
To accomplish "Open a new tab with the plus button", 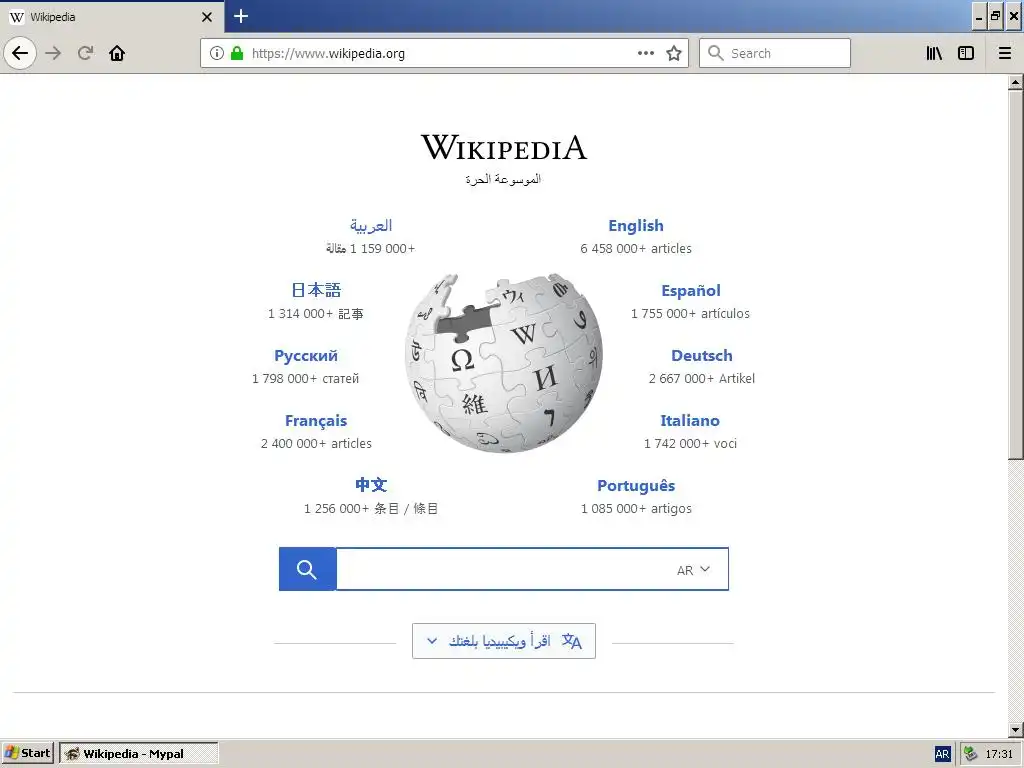I will tap(241, 16).
